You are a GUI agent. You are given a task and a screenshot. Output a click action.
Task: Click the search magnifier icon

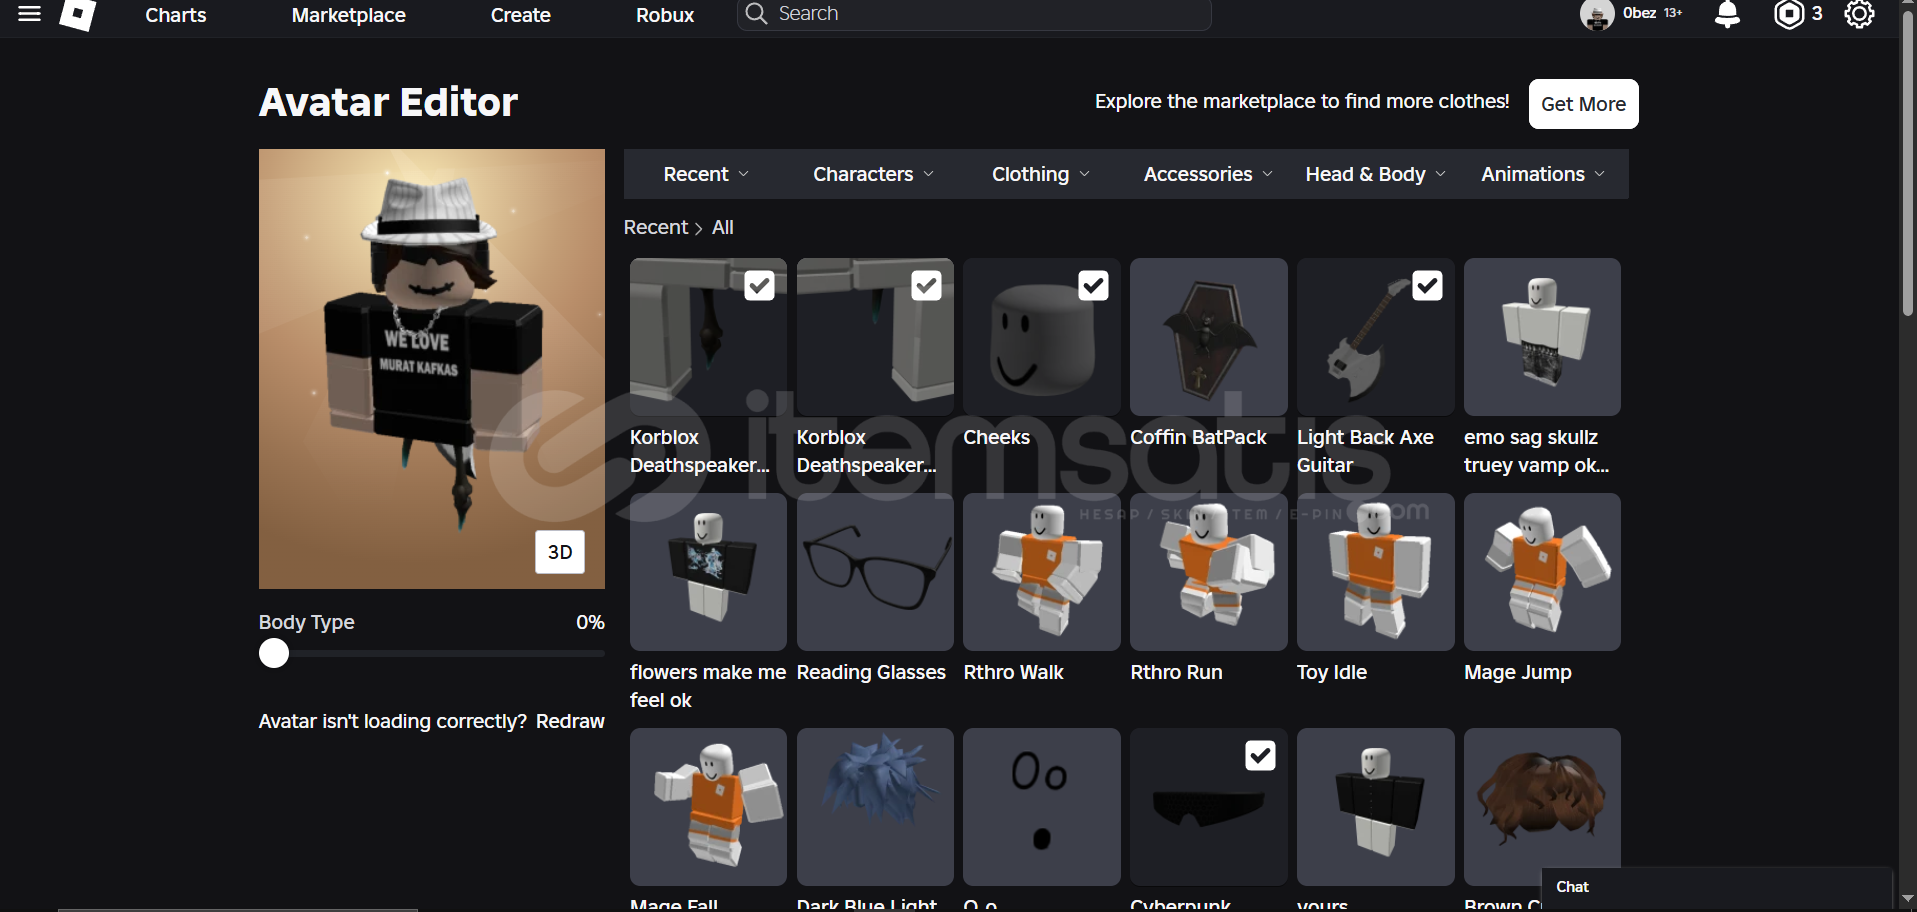[757, 14]
